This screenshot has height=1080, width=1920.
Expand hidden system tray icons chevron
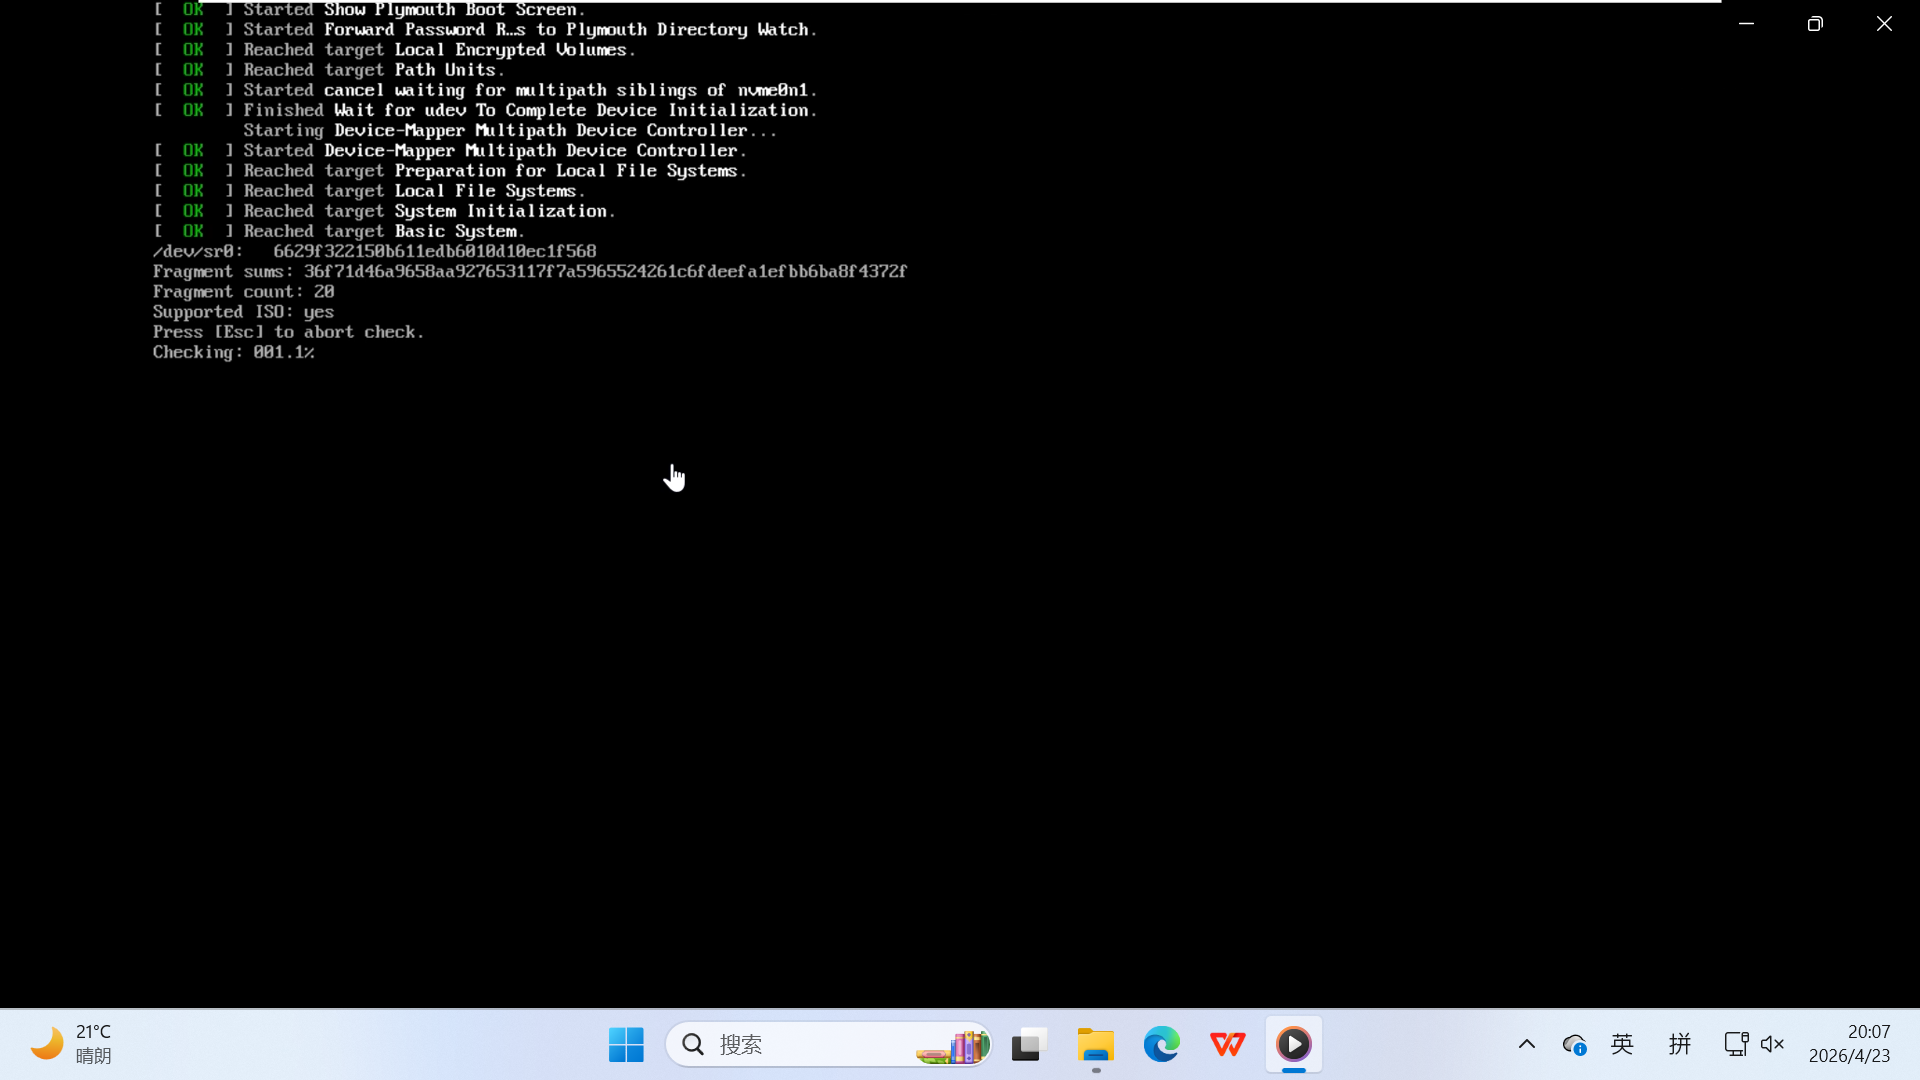point(1527,1045)
